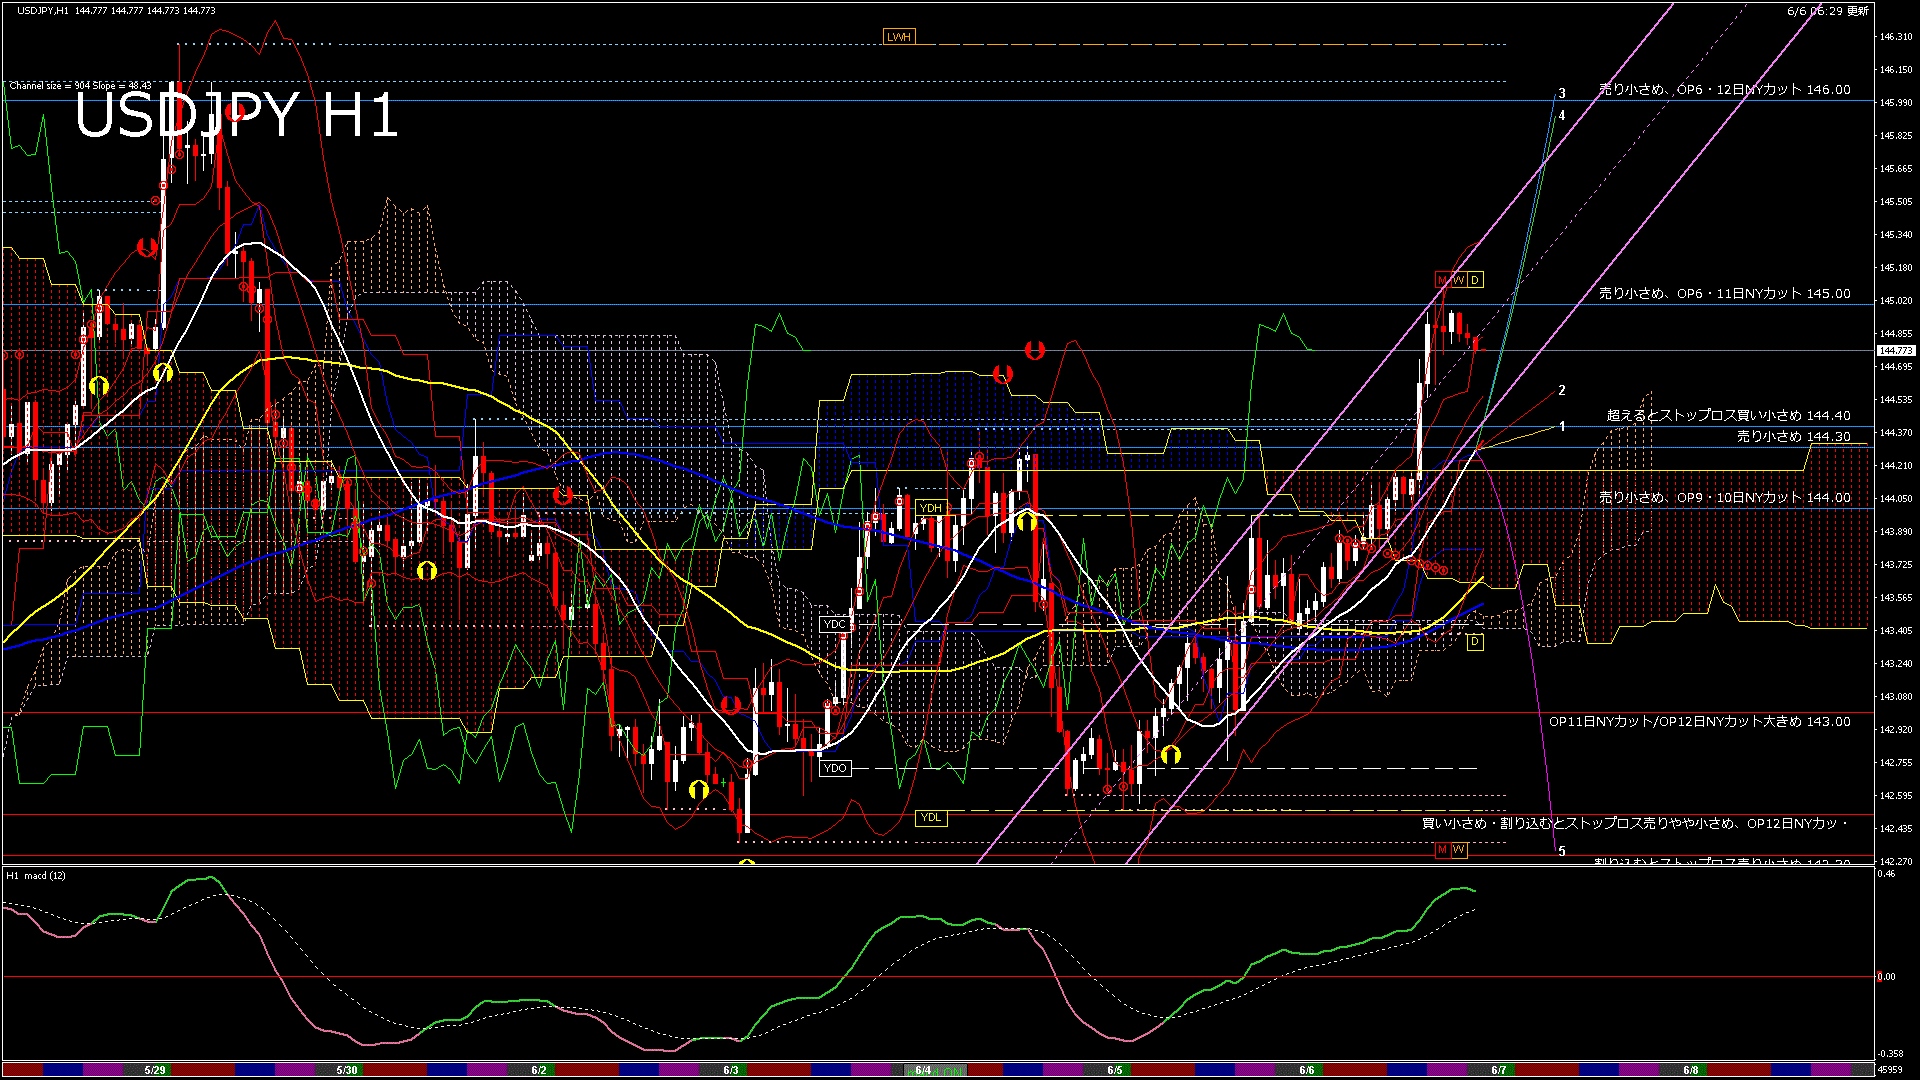Select the white YDO label box

coord(834,768)
